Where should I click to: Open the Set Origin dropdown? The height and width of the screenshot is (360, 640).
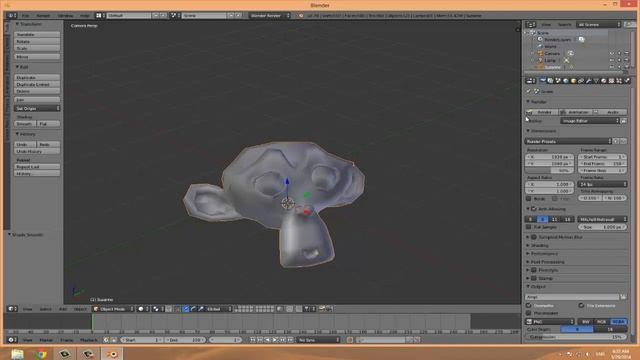pyautogui.click(x=37, y=109)
